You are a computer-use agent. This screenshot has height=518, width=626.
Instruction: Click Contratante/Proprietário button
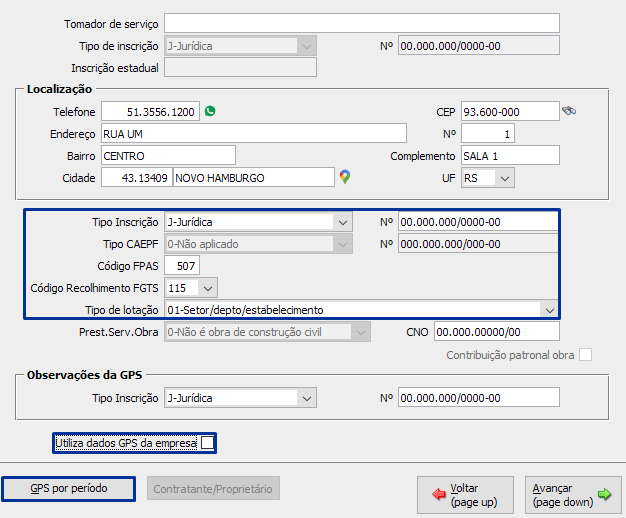[x=213, y=488]
